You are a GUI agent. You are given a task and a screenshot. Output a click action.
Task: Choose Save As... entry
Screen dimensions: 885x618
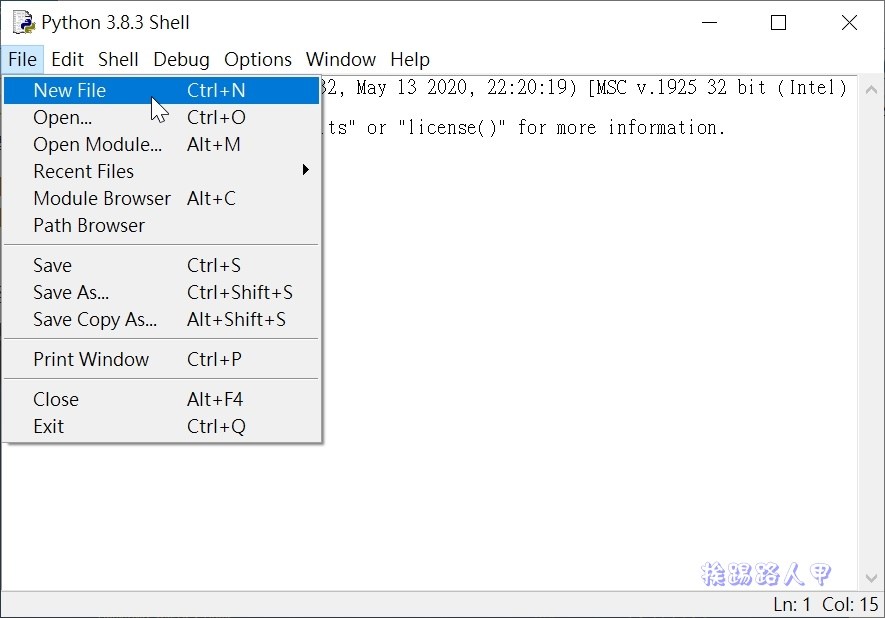tap(161, 292)
